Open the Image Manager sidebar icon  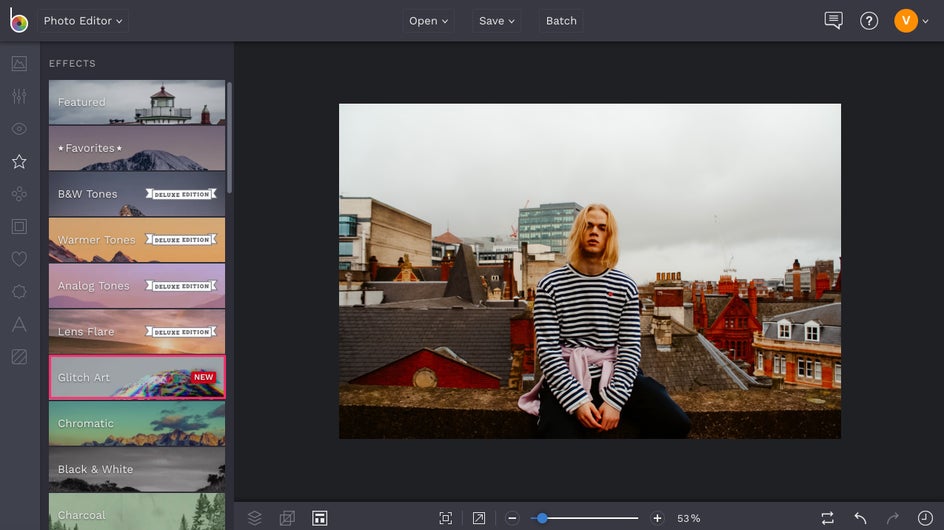tap(19, 64)
